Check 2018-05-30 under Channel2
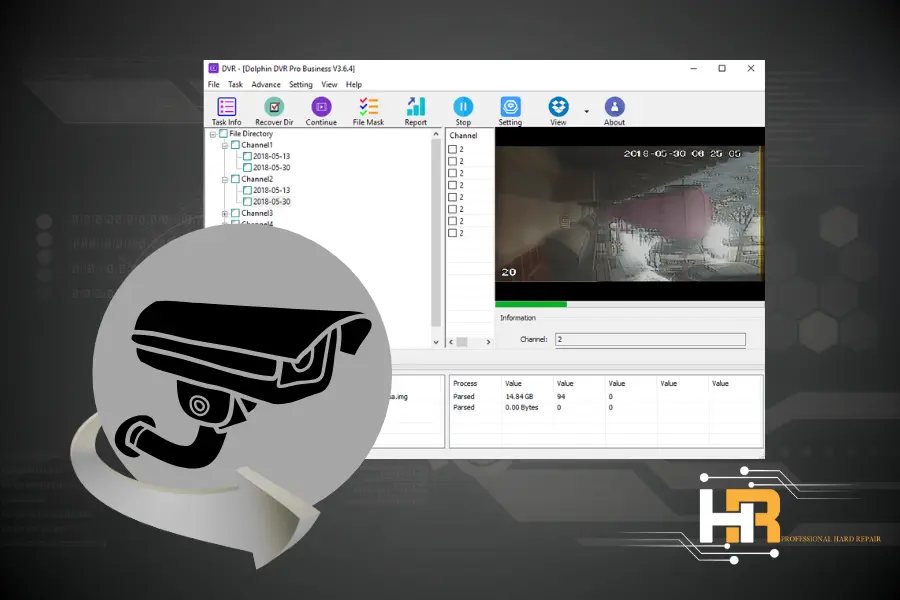The image size is (900, 600). pos(247,202)
